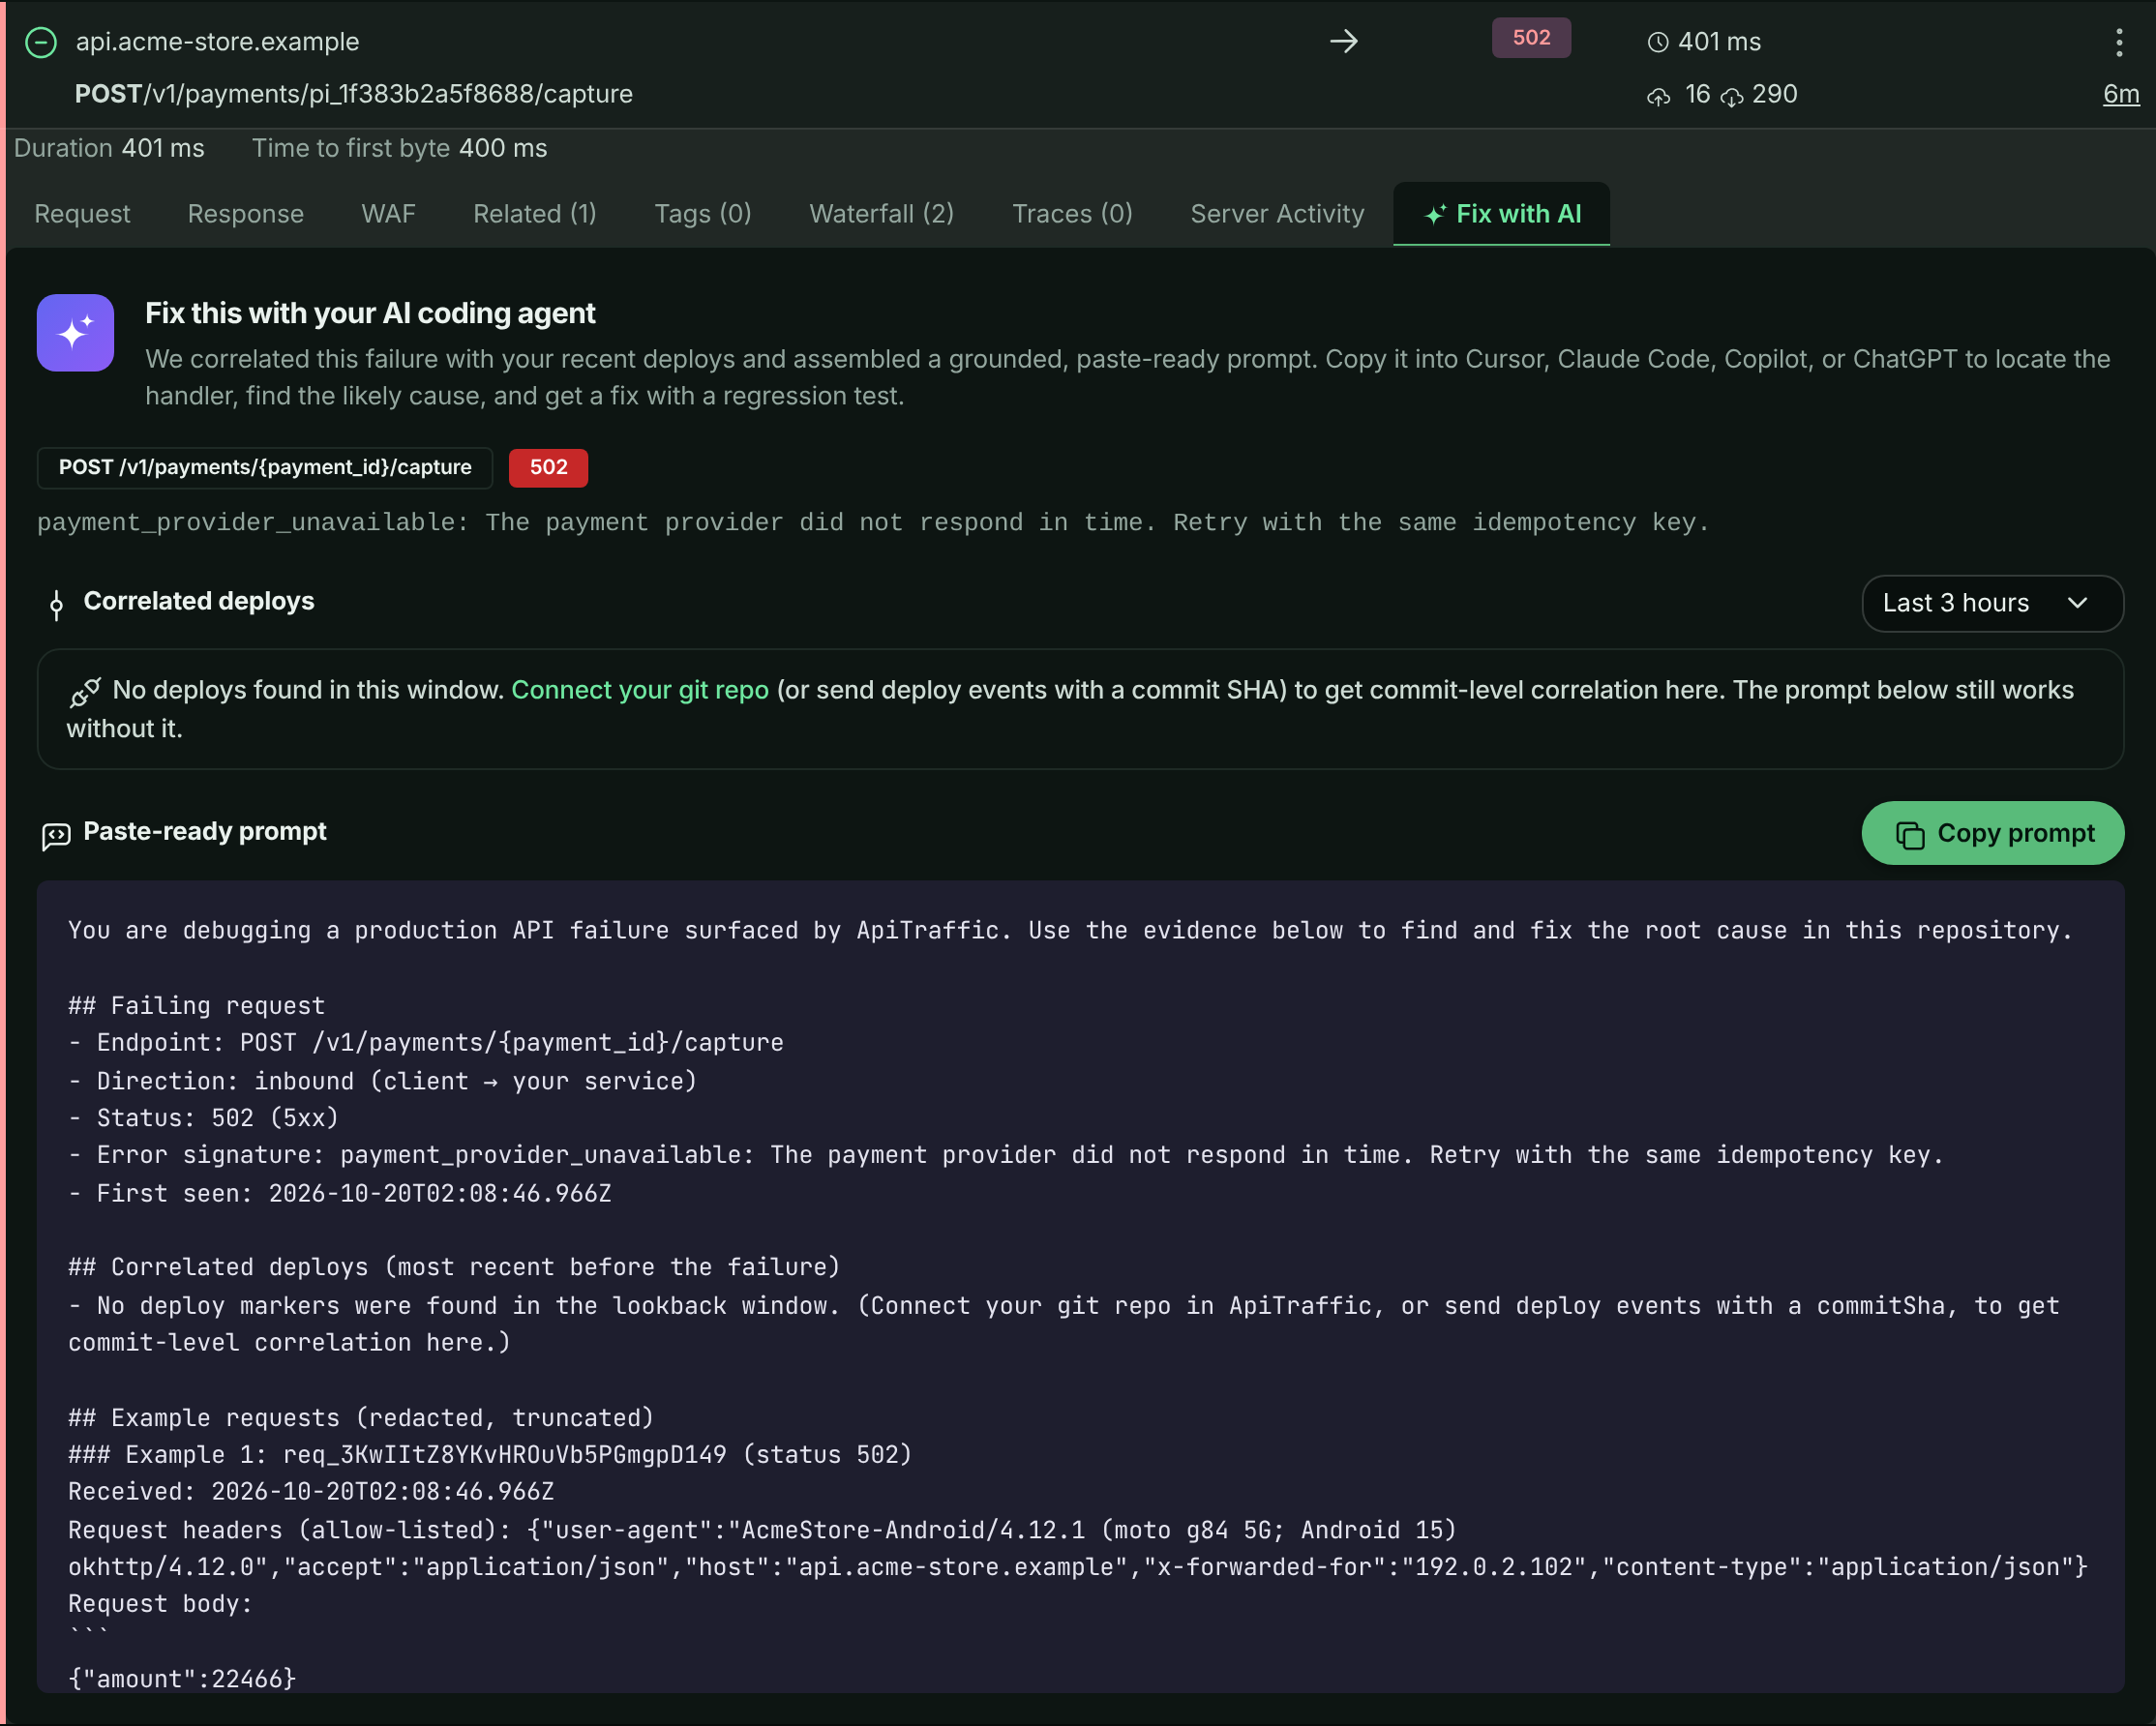This screenshot has height=1726, width=2156.
Task: Click the {"amount":22466} request body line
Action: [182, 1679]
